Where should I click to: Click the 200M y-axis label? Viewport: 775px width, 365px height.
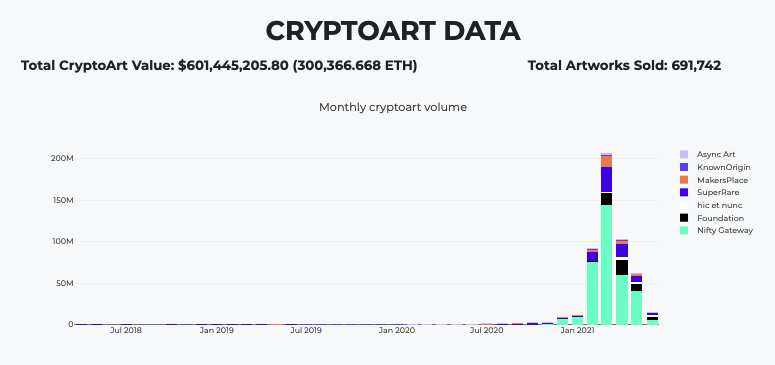(x=63, y=158)
